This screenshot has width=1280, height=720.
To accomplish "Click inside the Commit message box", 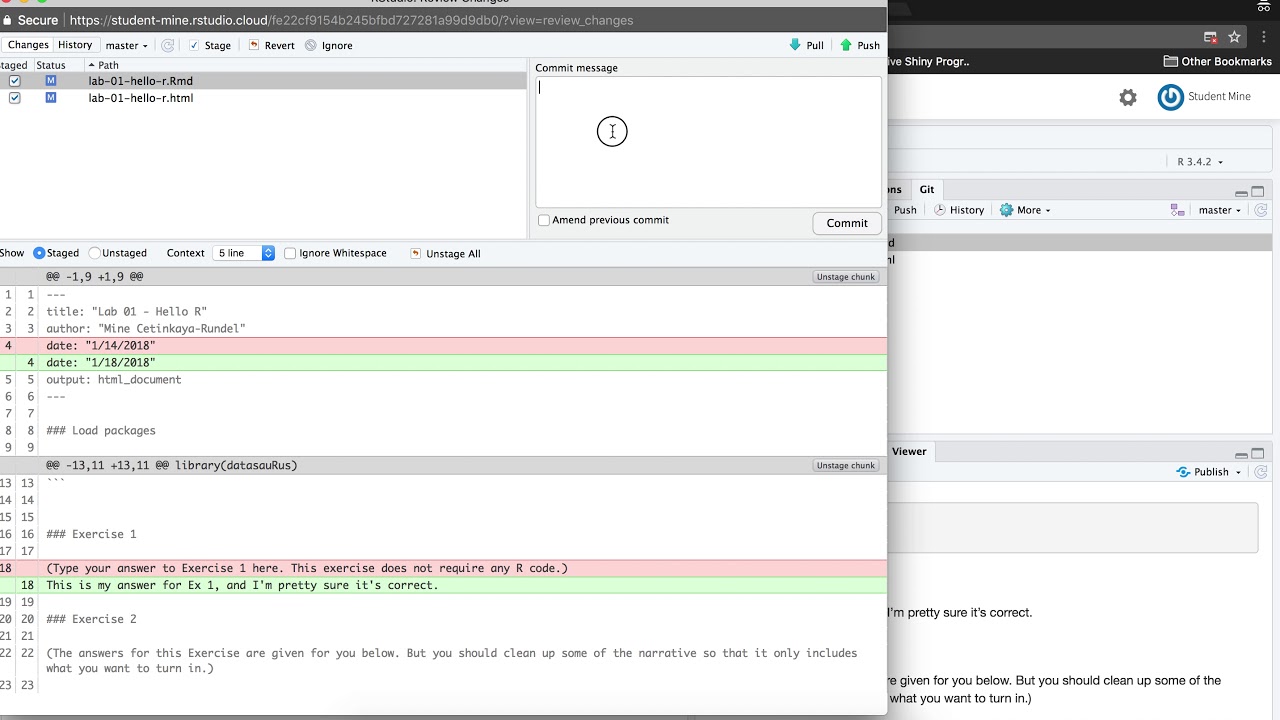I will 708,142.
